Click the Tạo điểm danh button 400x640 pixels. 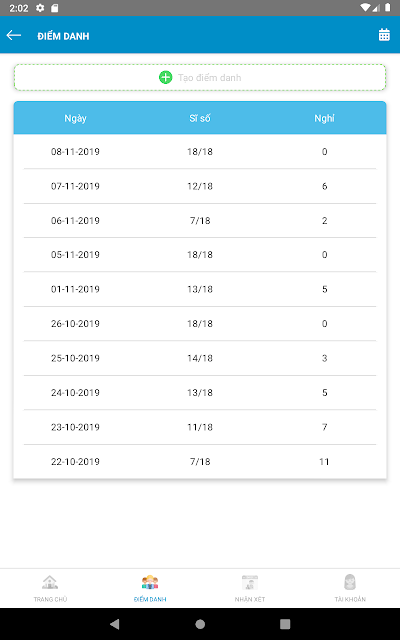click(200, 77)
